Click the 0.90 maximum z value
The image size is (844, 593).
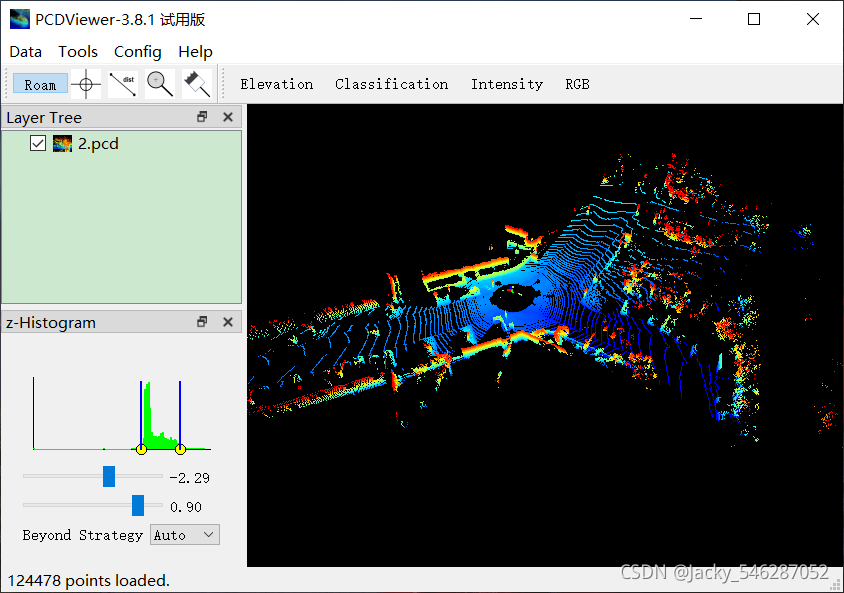(186, 507)
